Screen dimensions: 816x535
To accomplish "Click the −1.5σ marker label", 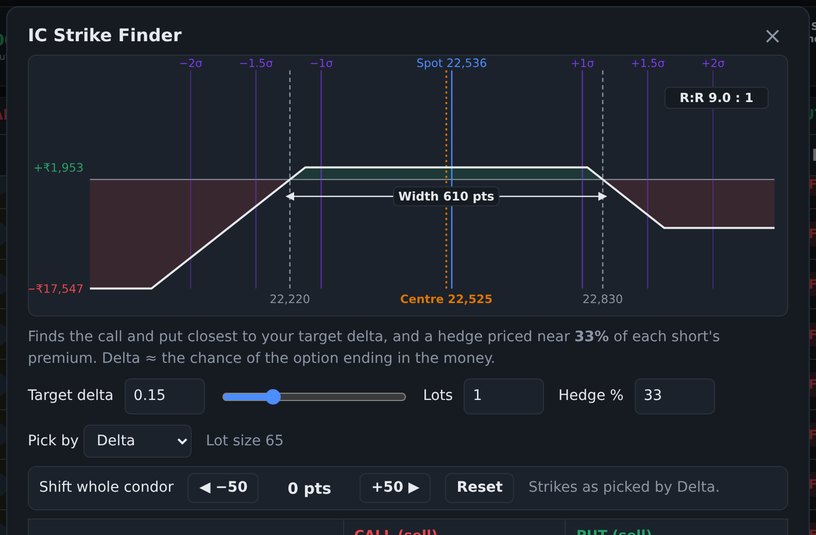I will click(x=256, y=63).
